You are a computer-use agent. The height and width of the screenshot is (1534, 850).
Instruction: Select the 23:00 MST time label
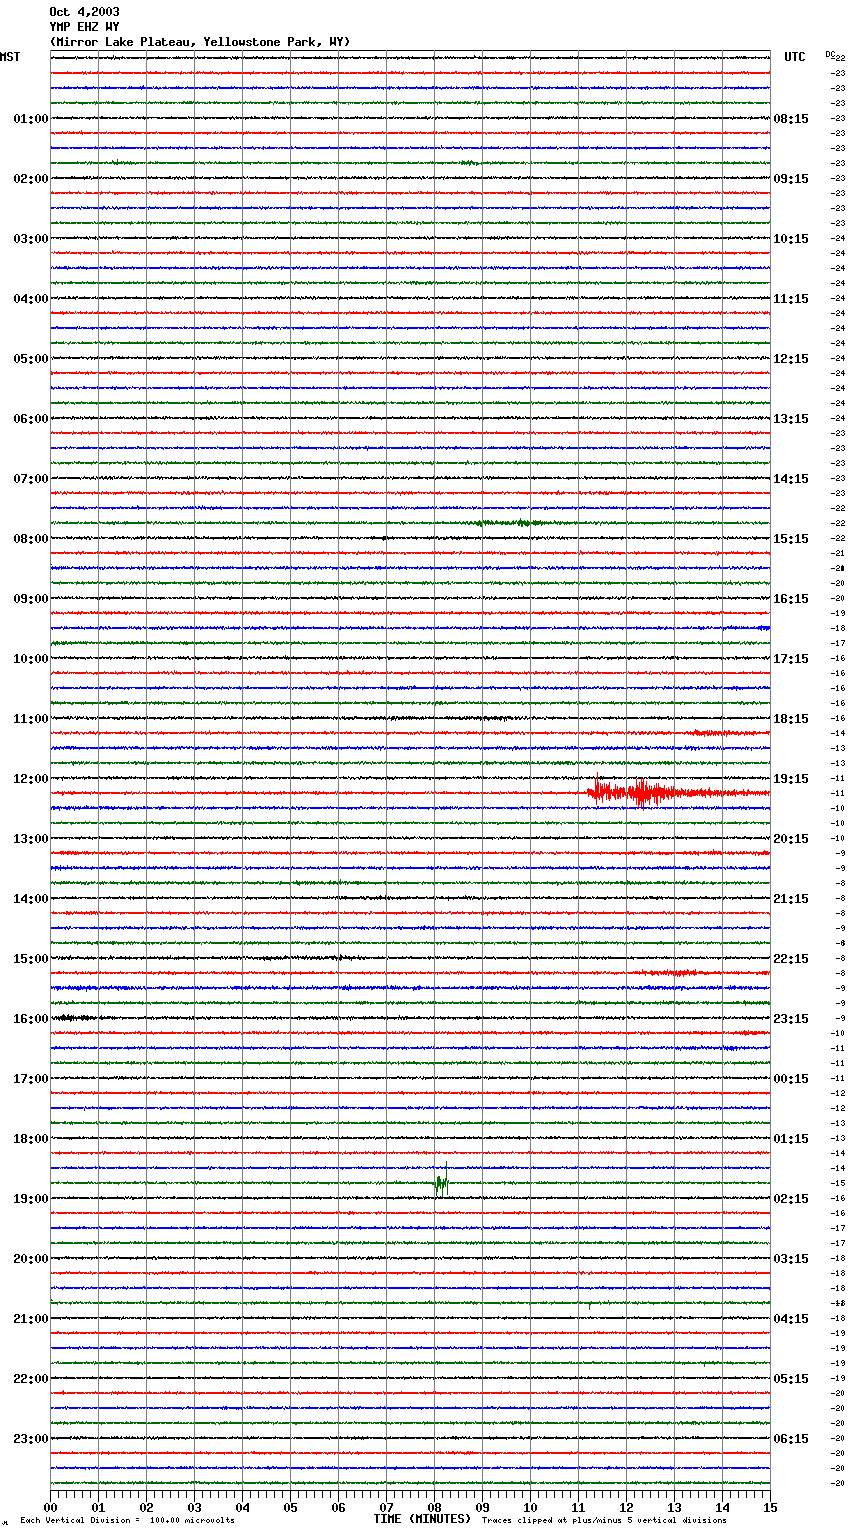pyautogui.click(x=31, y=1439)
